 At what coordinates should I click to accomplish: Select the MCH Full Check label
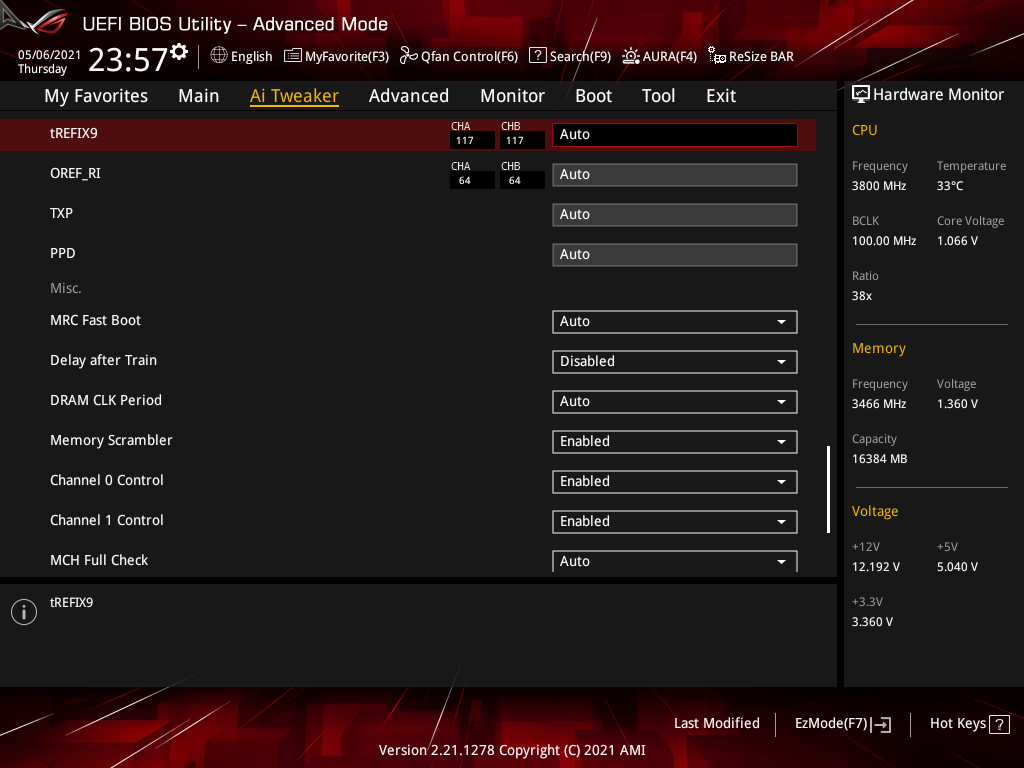(x=99, y=560)
